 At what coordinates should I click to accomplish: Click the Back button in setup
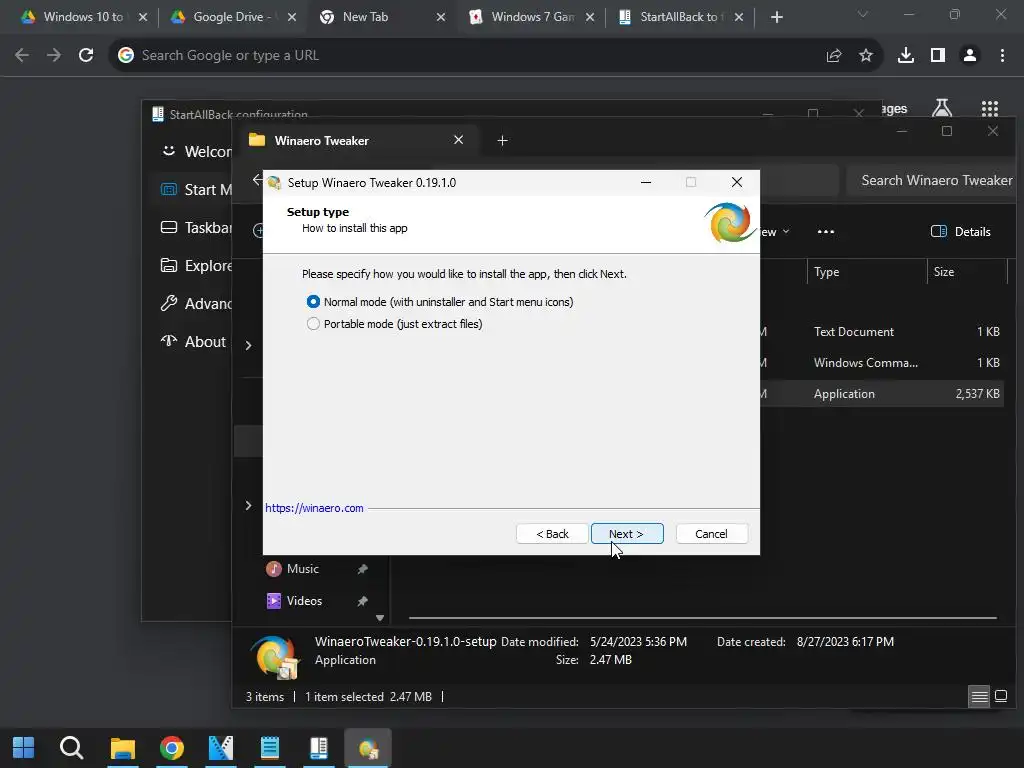tap(552, 534)
